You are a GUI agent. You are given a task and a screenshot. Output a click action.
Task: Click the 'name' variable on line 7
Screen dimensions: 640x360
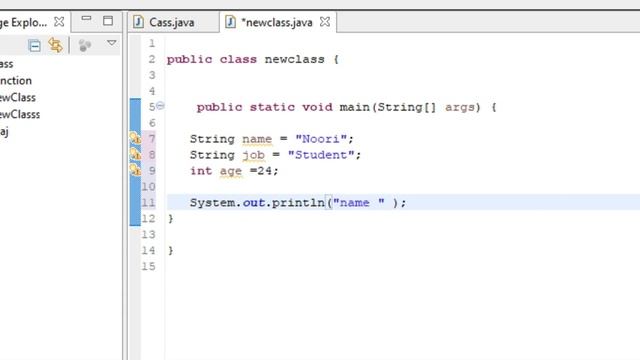[257, 139]
